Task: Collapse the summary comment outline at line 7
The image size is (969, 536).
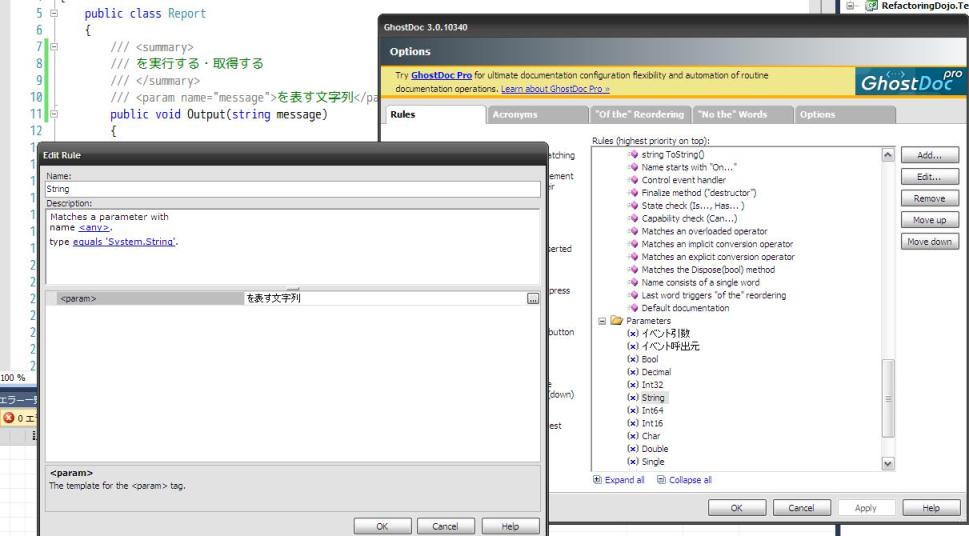Action: pyautogui.click(x=54, y=46)
